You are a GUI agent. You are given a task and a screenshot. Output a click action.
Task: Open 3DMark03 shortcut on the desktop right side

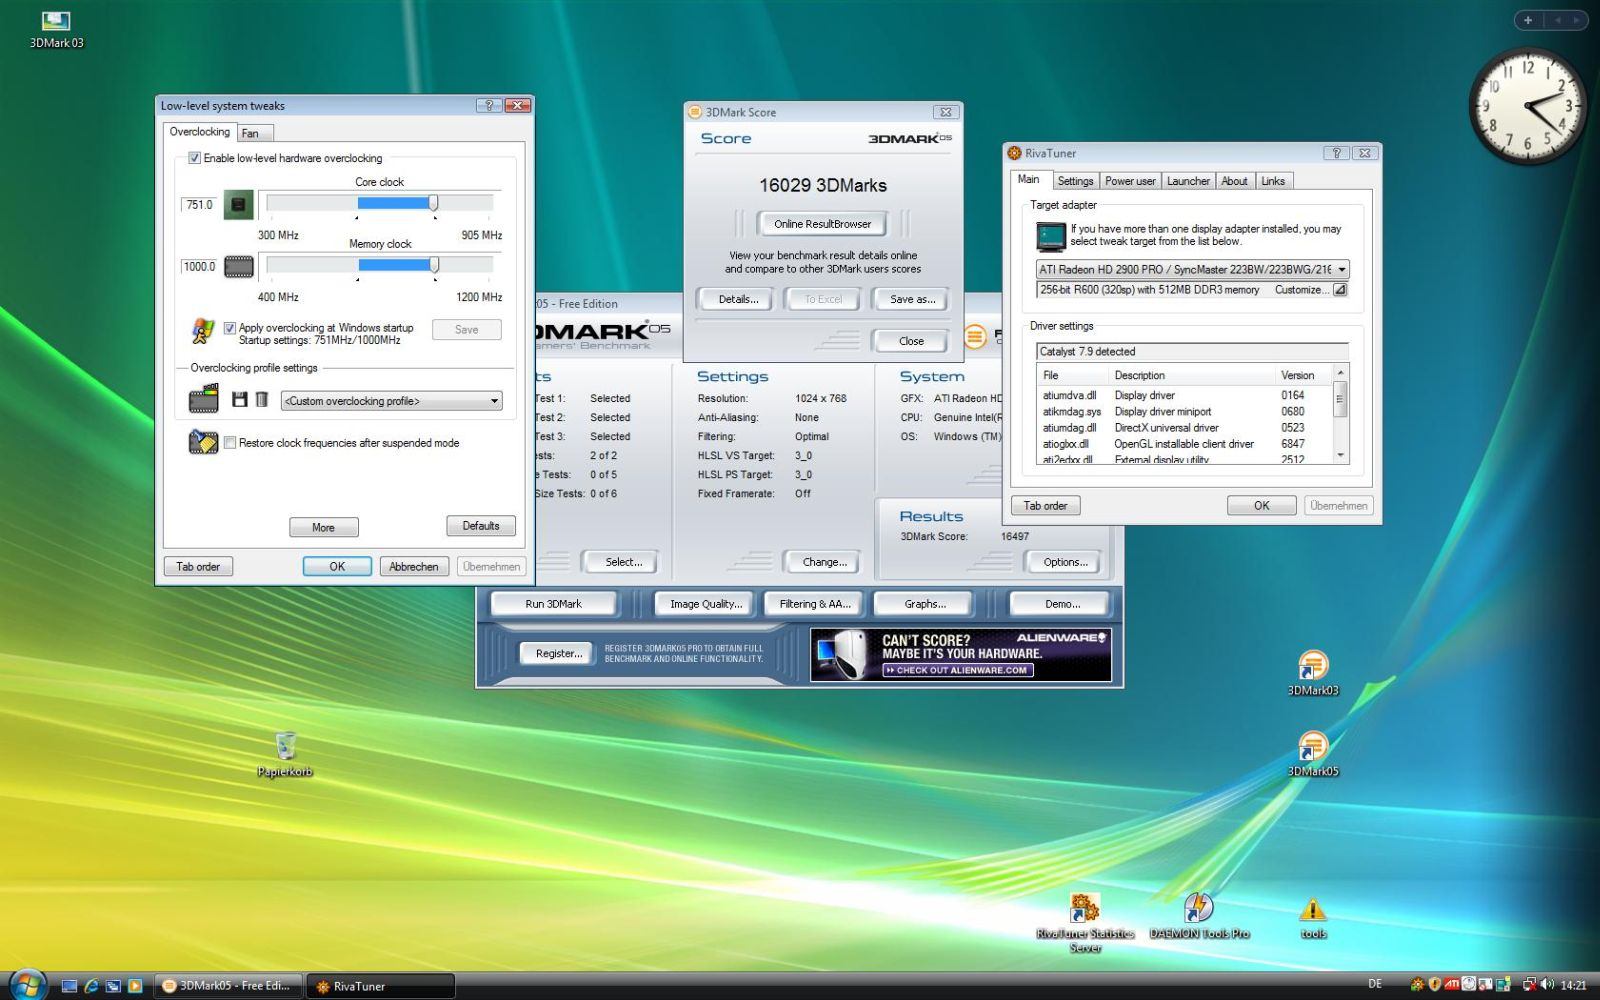[1313, 673]
